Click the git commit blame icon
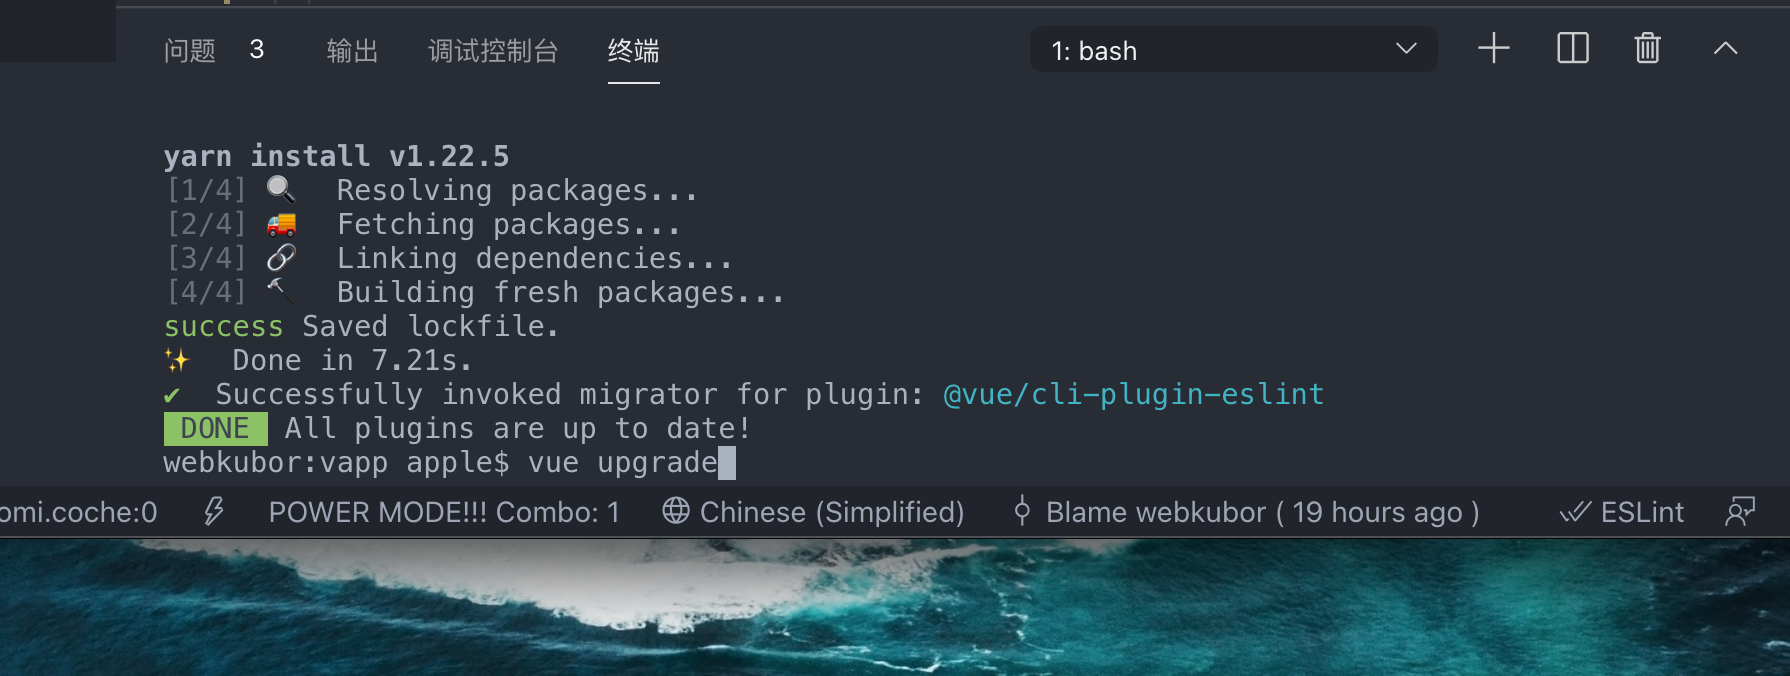This screenshot has height=676, width=1790. (1022, 511)
